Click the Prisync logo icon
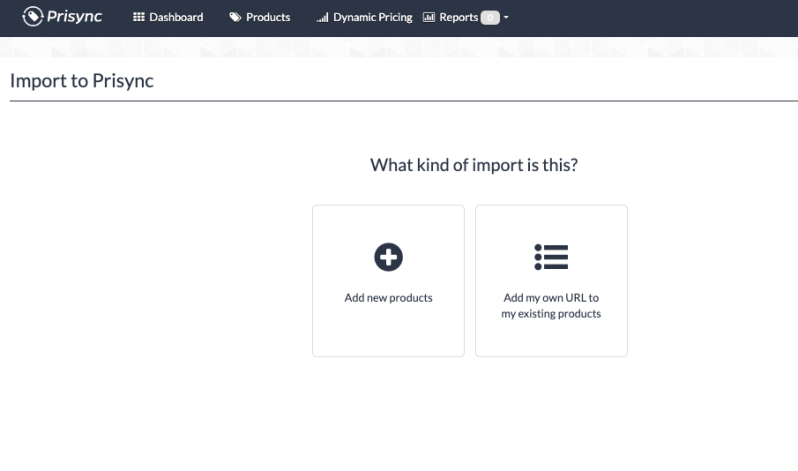This screenshot has width=798, height=471. pyautogui.click(x=33, y=16)
